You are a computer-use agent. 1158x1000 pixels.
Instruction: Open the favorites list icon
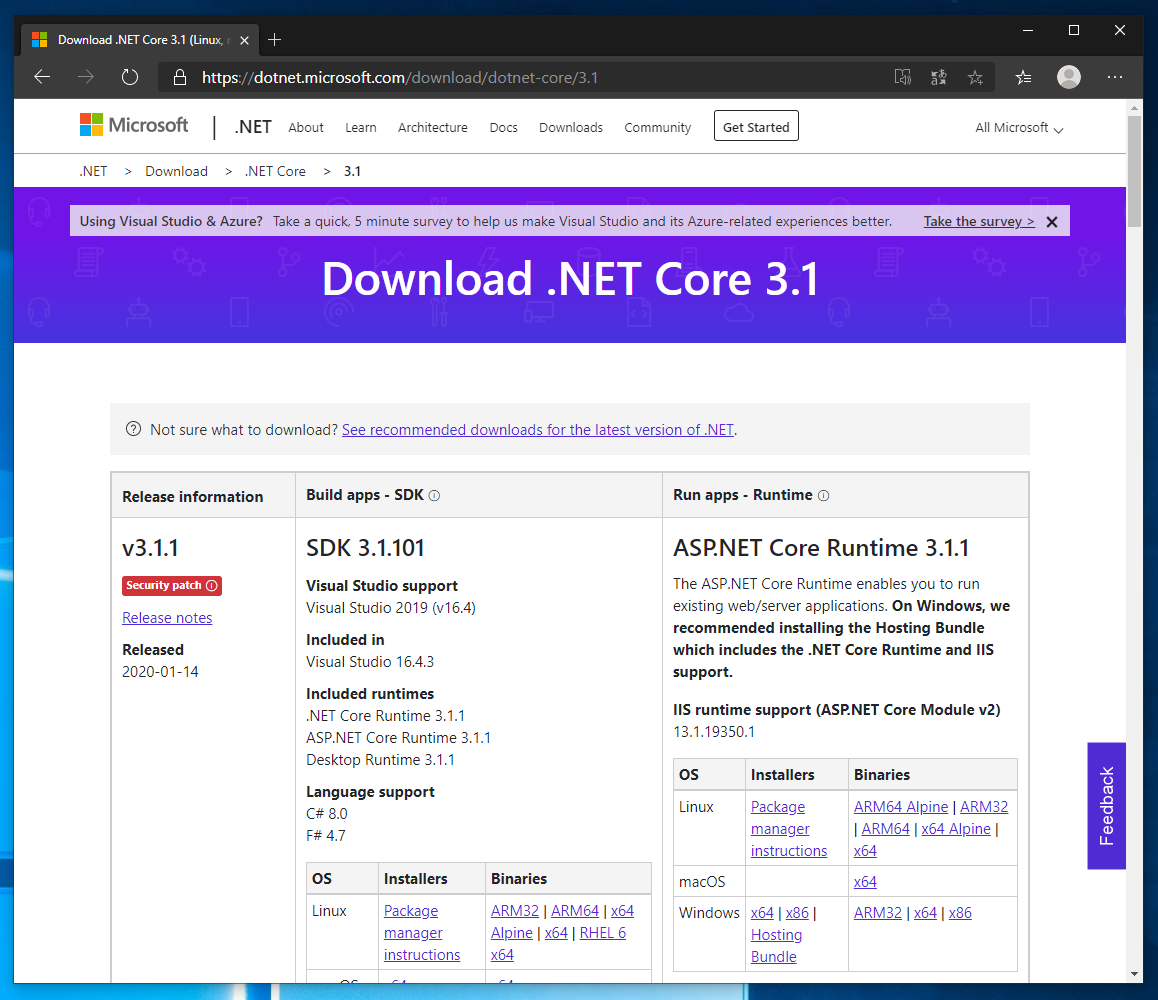(x=1023, y=77)
